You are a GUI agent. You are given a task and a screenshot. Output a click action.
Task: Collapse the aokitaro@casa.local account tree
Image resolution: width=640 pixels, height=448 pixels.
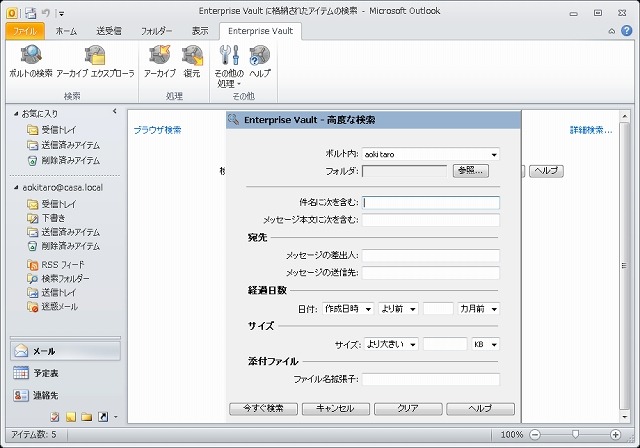coord(16,188)
